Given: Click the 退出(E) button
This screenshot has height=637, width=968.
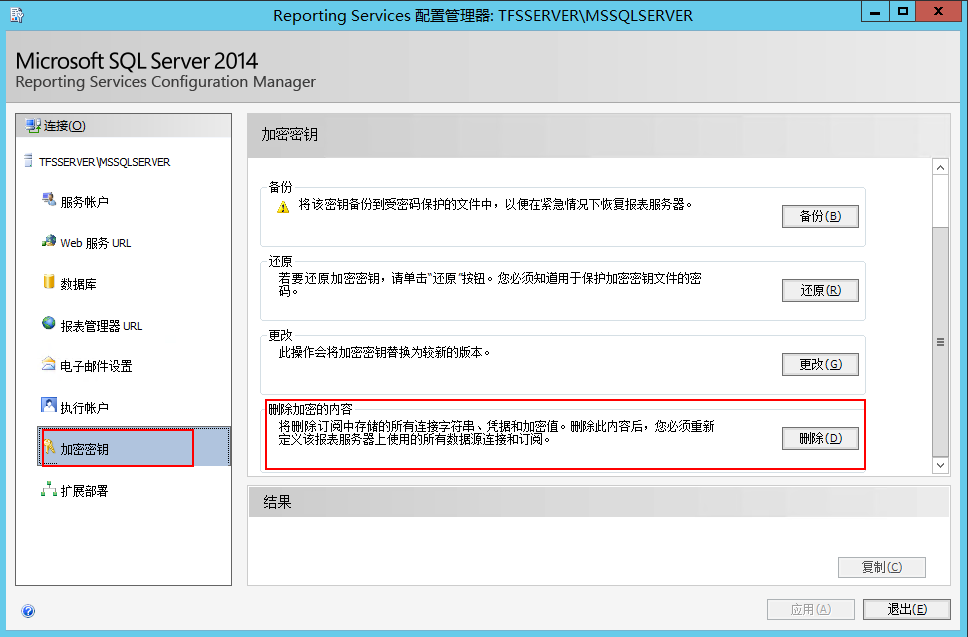Looking at the screenshot, I should [x=907, y=609].
